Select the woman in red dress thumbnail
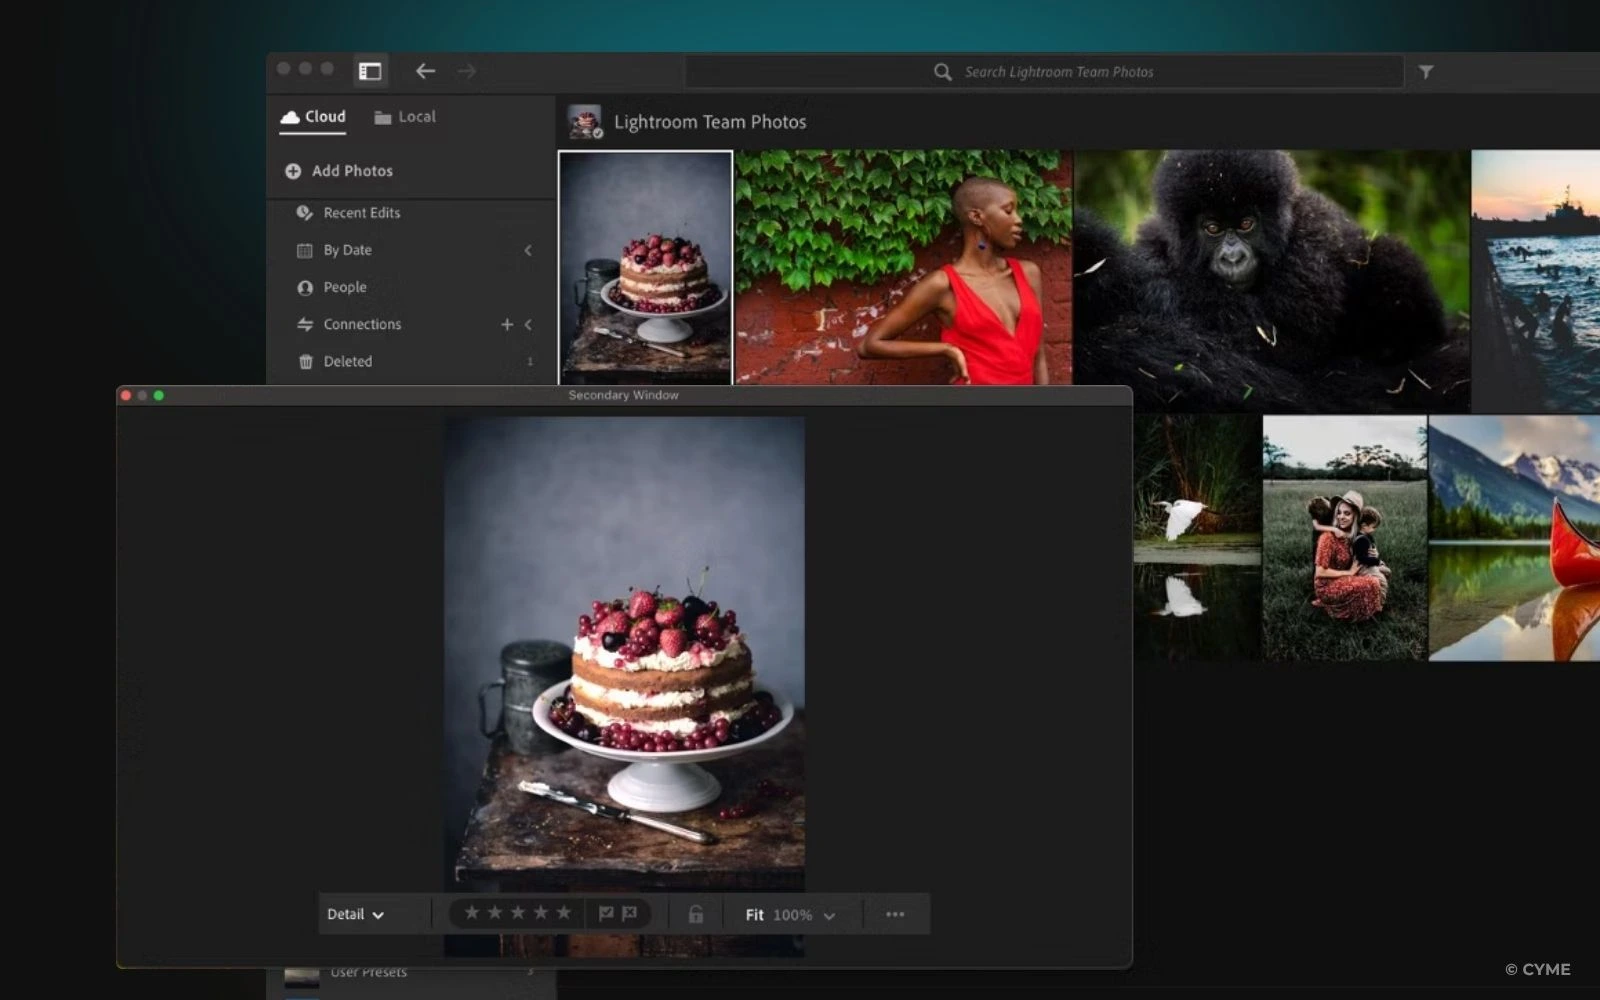Image resolution: width=1600 pixels, height=1000 pixels. 904,268
